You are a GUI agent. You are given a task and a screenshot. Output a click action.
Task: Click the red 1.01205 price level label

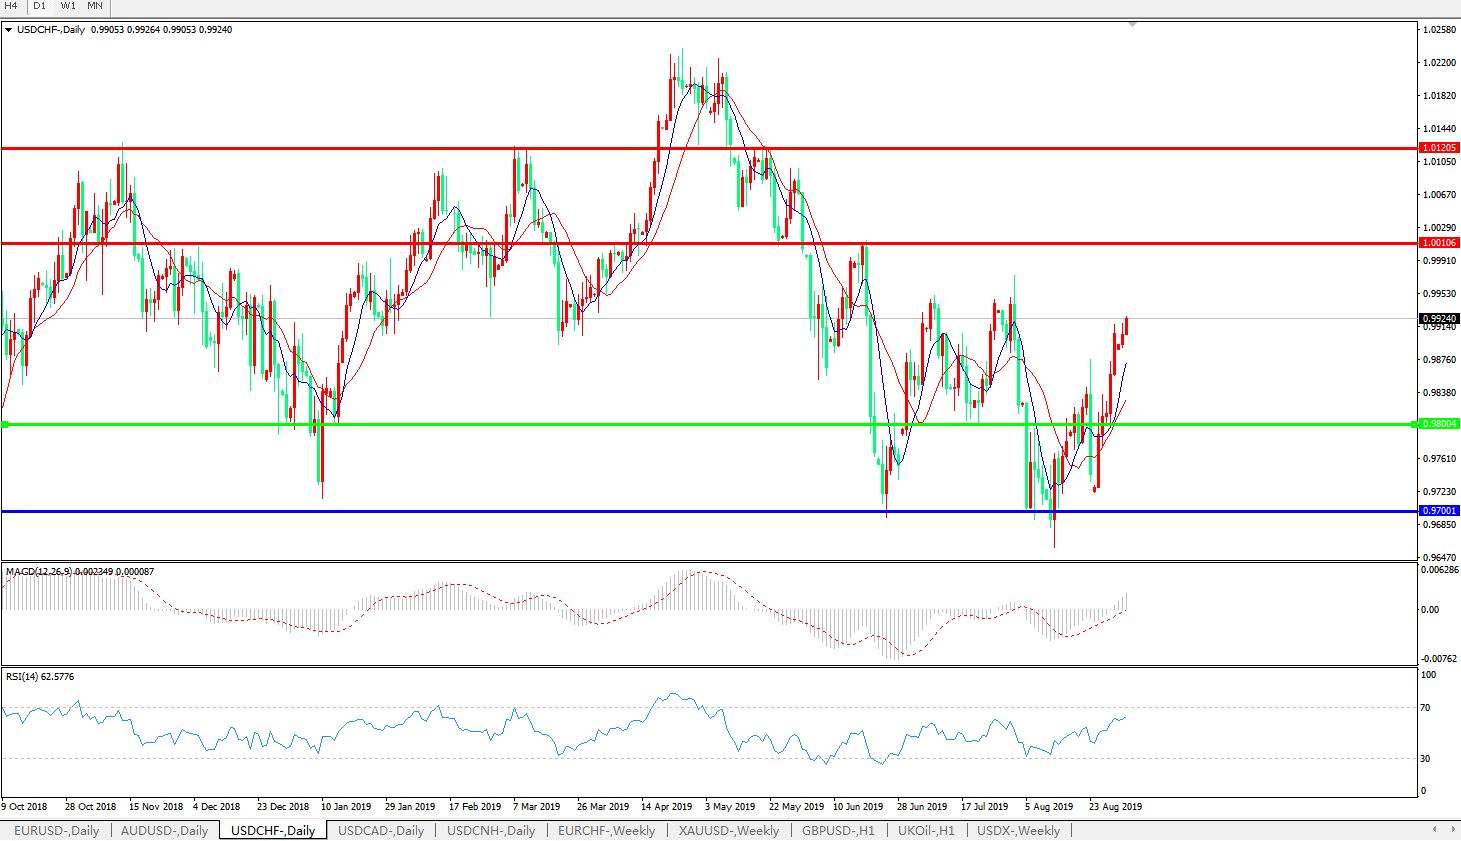1439,148
